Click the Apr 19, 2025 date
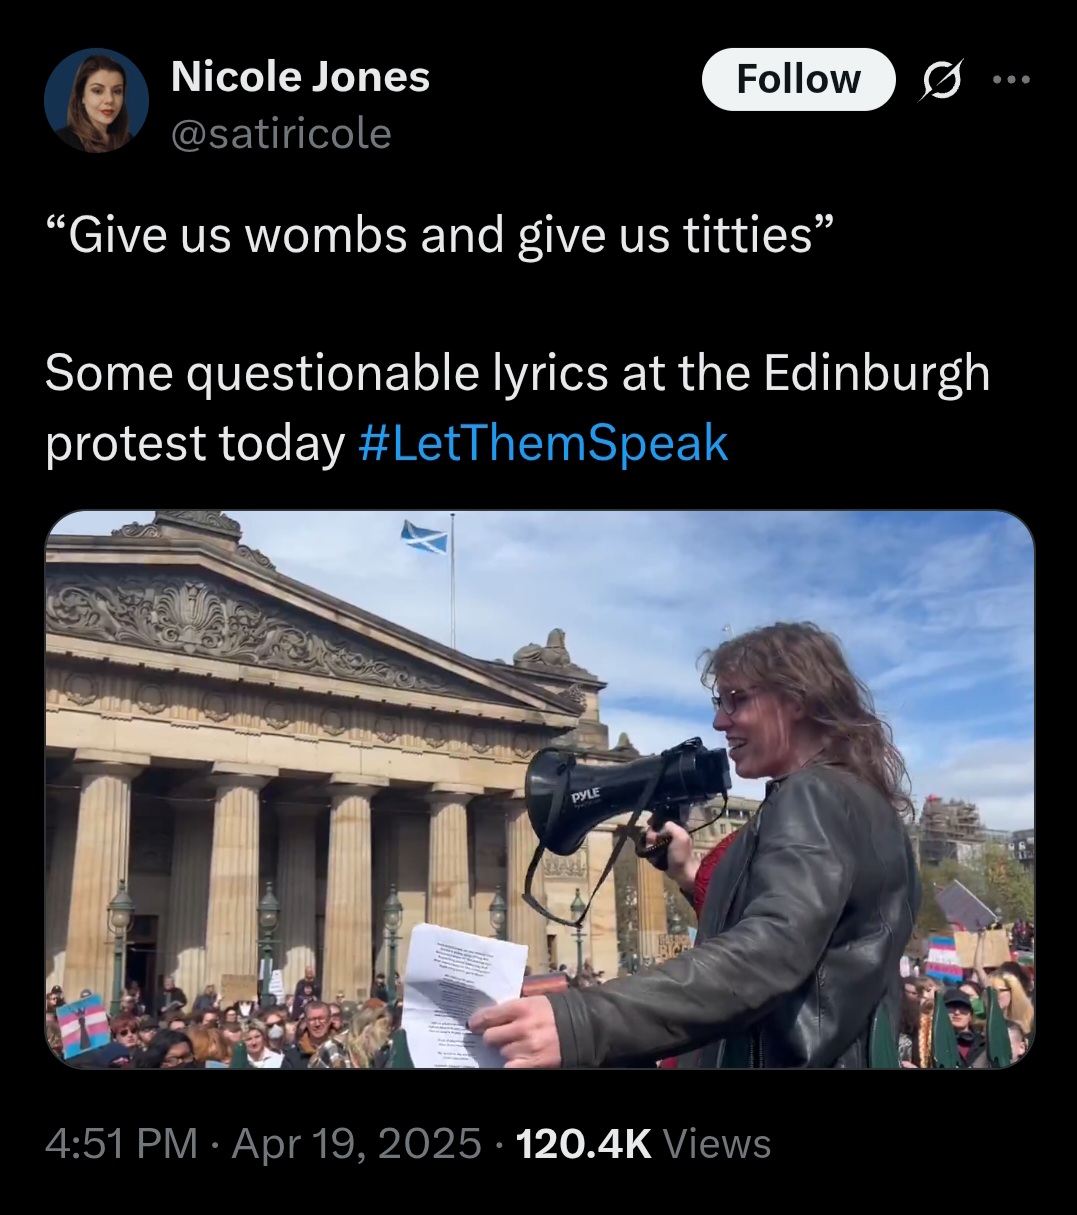Screen dimensions: 1077x1215 click(x=357, y=1143)
